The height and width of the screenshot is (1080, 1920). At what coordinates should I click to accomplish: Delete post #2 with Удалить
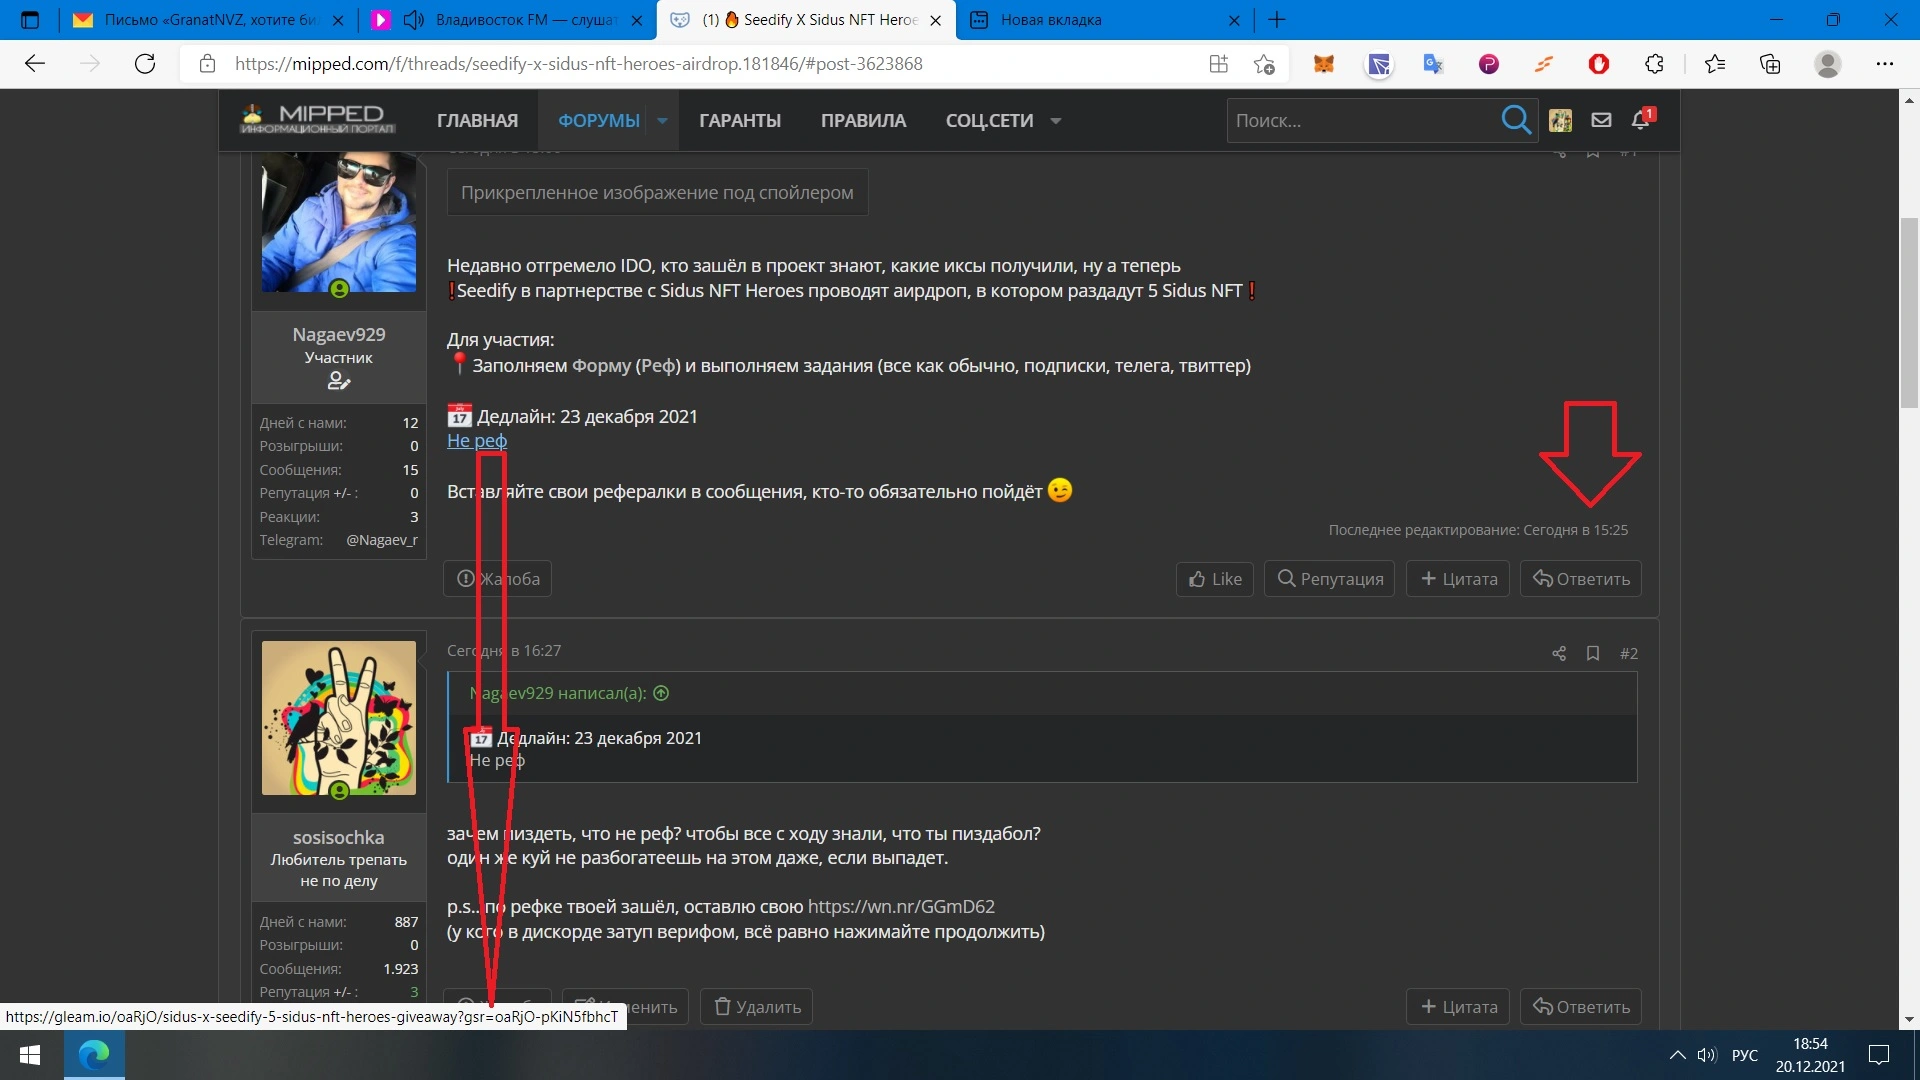click(757, 1007)
